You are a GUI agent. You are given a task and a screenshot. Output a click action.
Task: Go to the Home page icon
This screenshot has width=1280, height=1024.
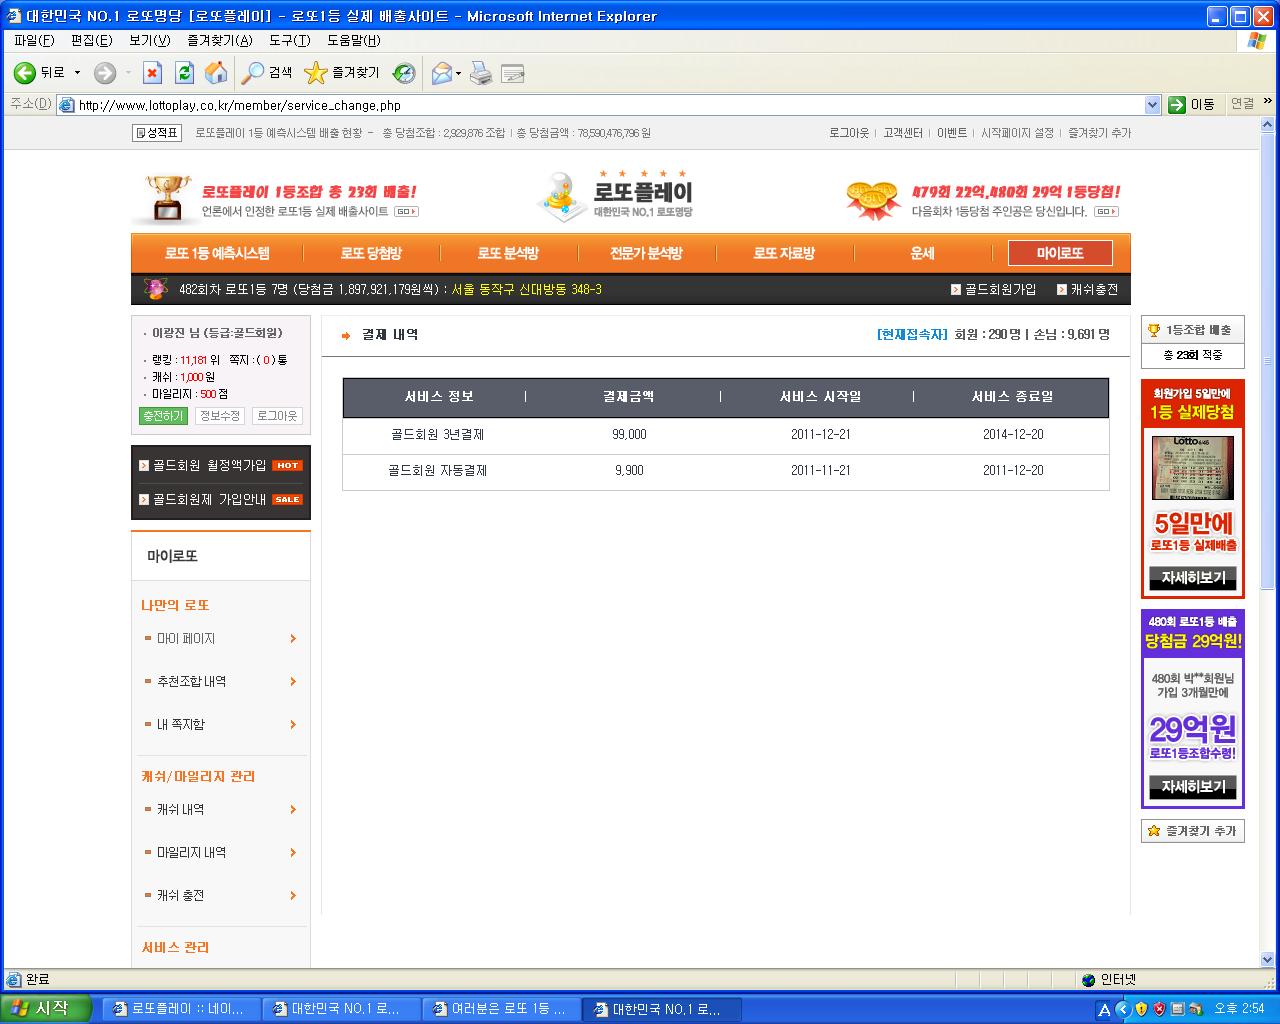[x=215, y=73]
